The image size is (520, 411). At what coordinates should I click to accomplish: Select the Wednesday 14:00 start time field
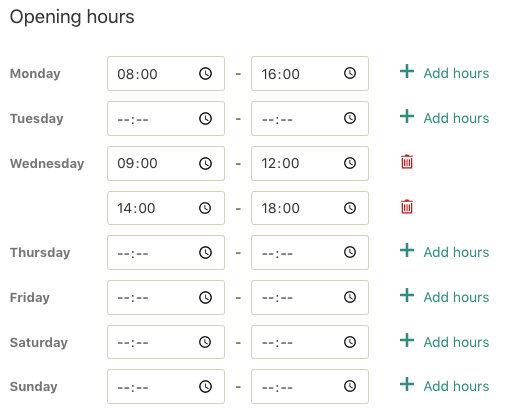pyautogui.click(x=166, y=208)
